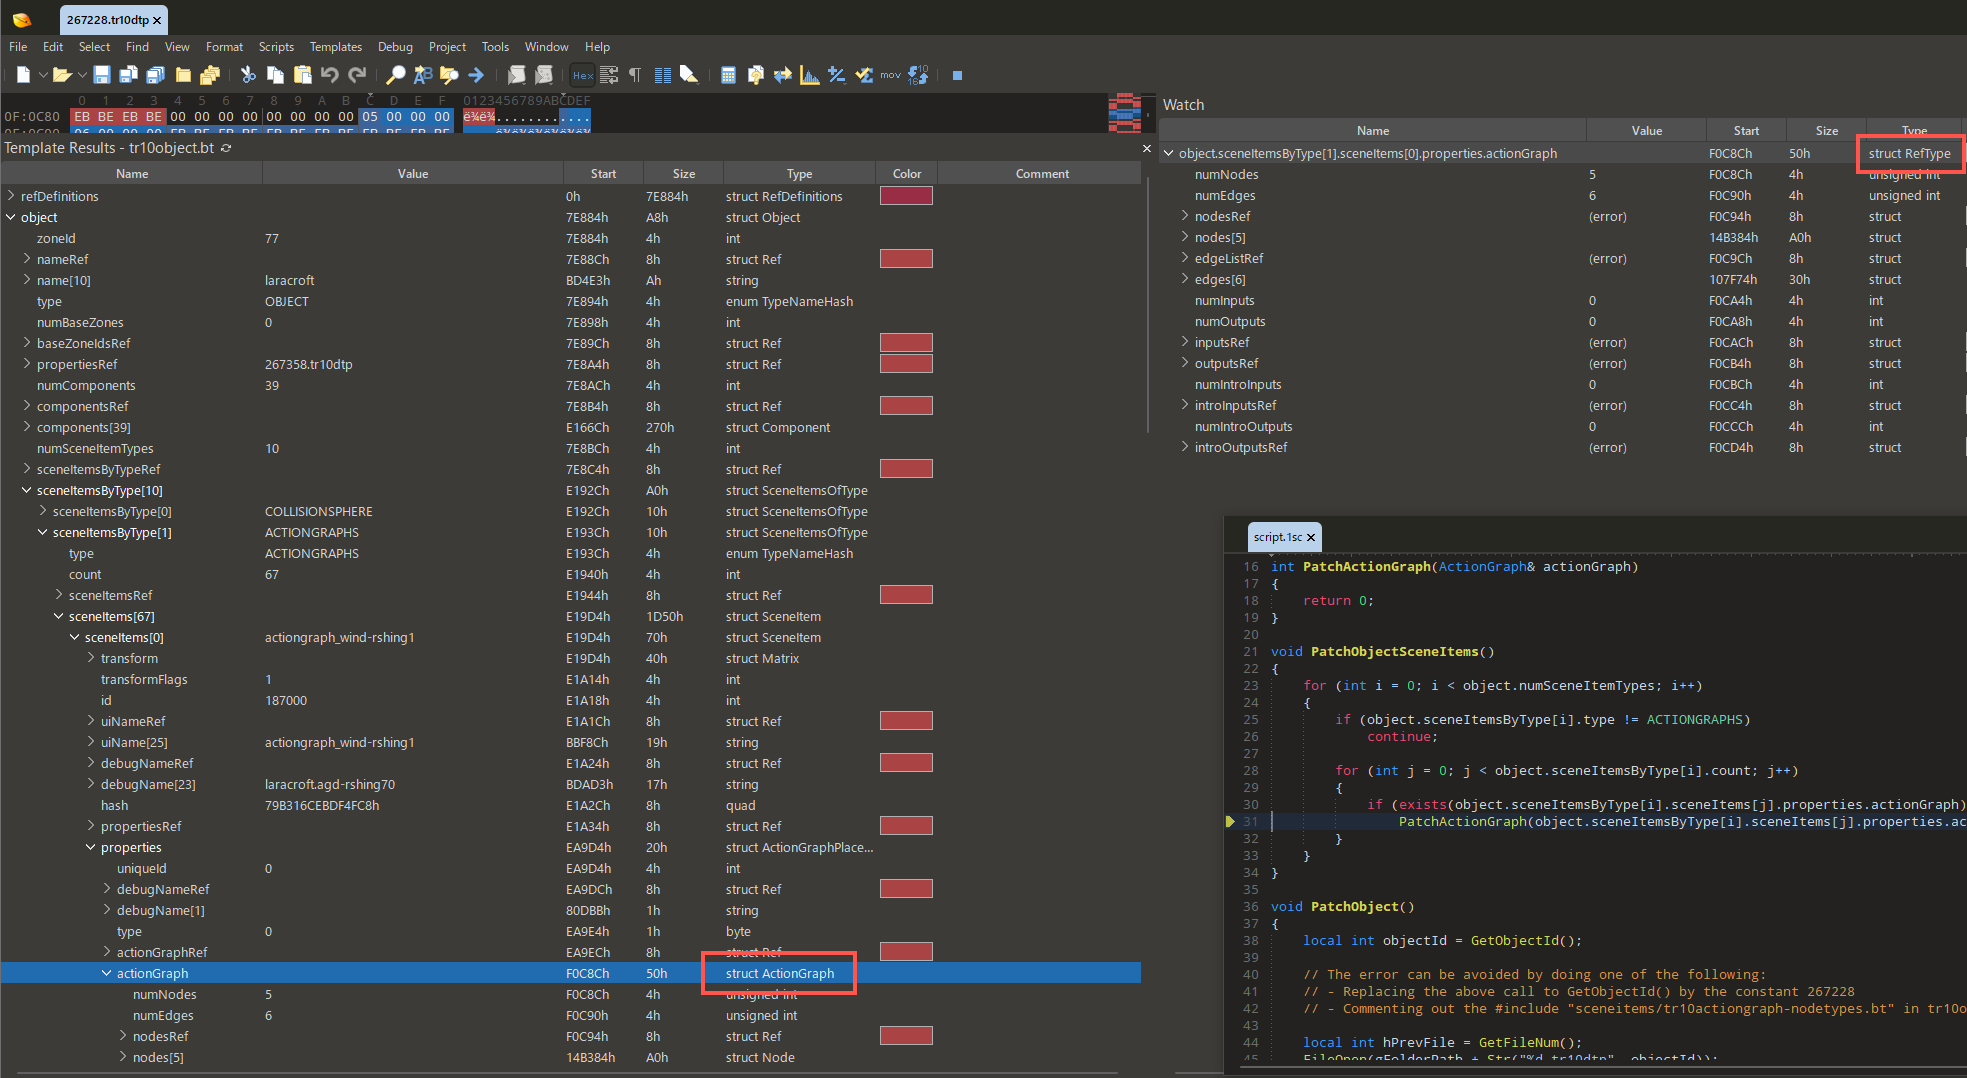Click the Value column header in Watch
Viewport: 1967px width, 1078px height.
click(1646, 131)
